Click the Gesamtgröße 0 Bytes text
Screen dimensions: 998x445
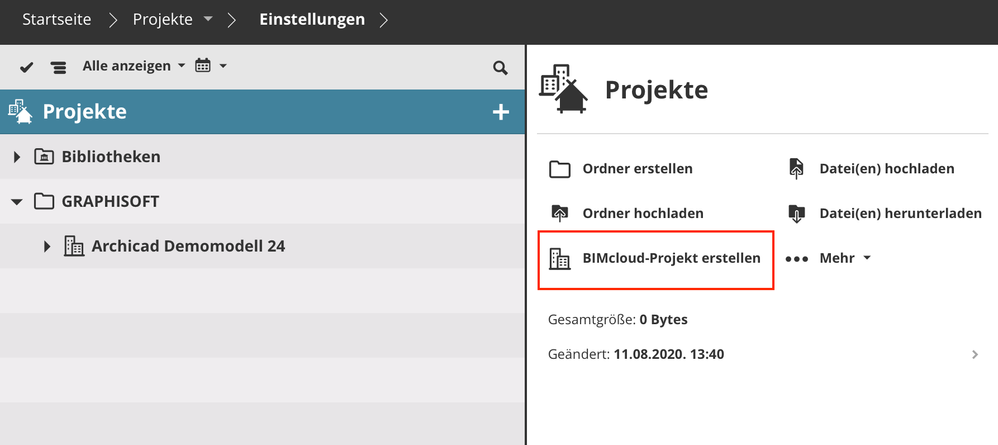tap(617, 320)
